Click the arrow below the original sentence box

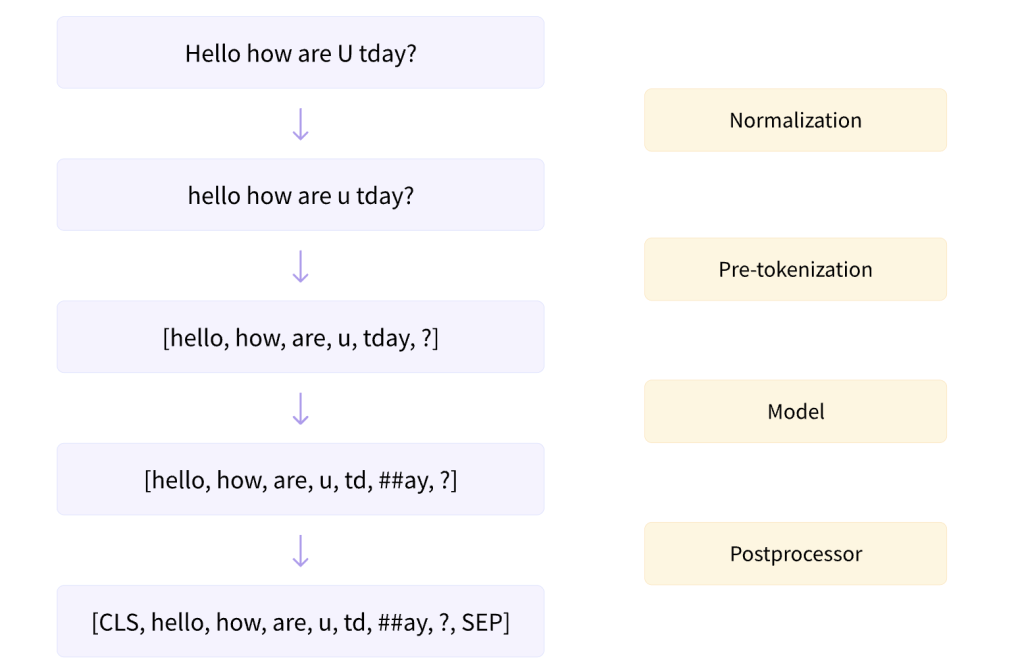[x=300, y=124]
